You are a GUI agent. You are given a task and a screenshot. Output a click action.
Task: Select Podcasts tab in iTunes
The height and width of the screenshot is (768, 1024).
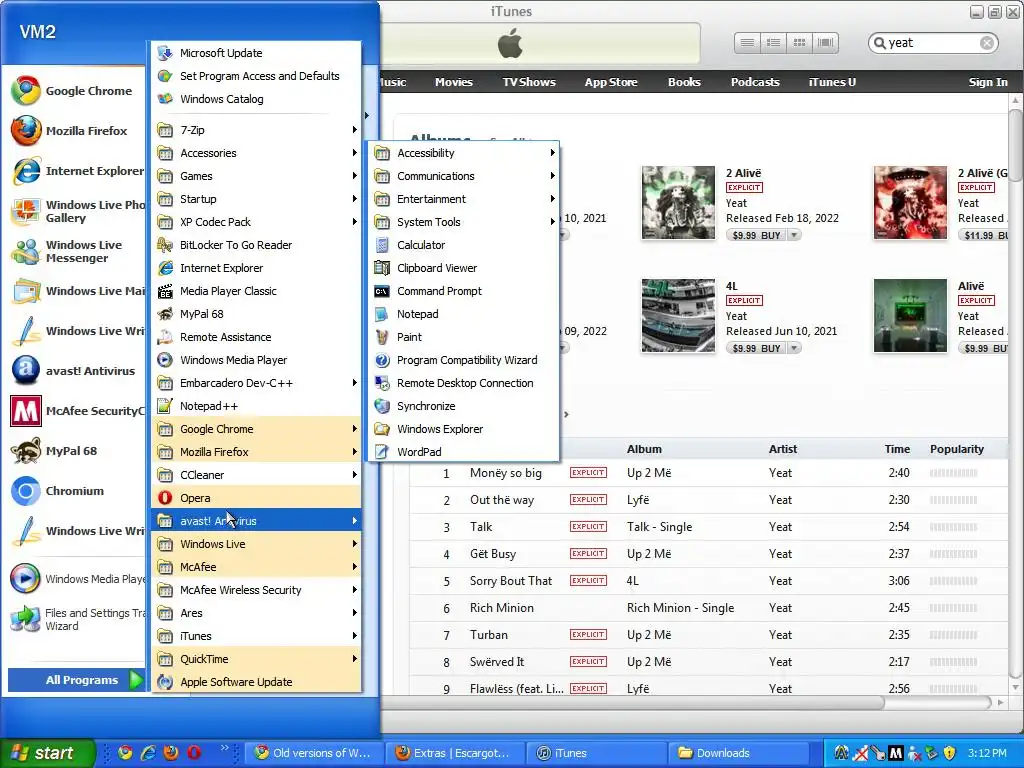755,82
